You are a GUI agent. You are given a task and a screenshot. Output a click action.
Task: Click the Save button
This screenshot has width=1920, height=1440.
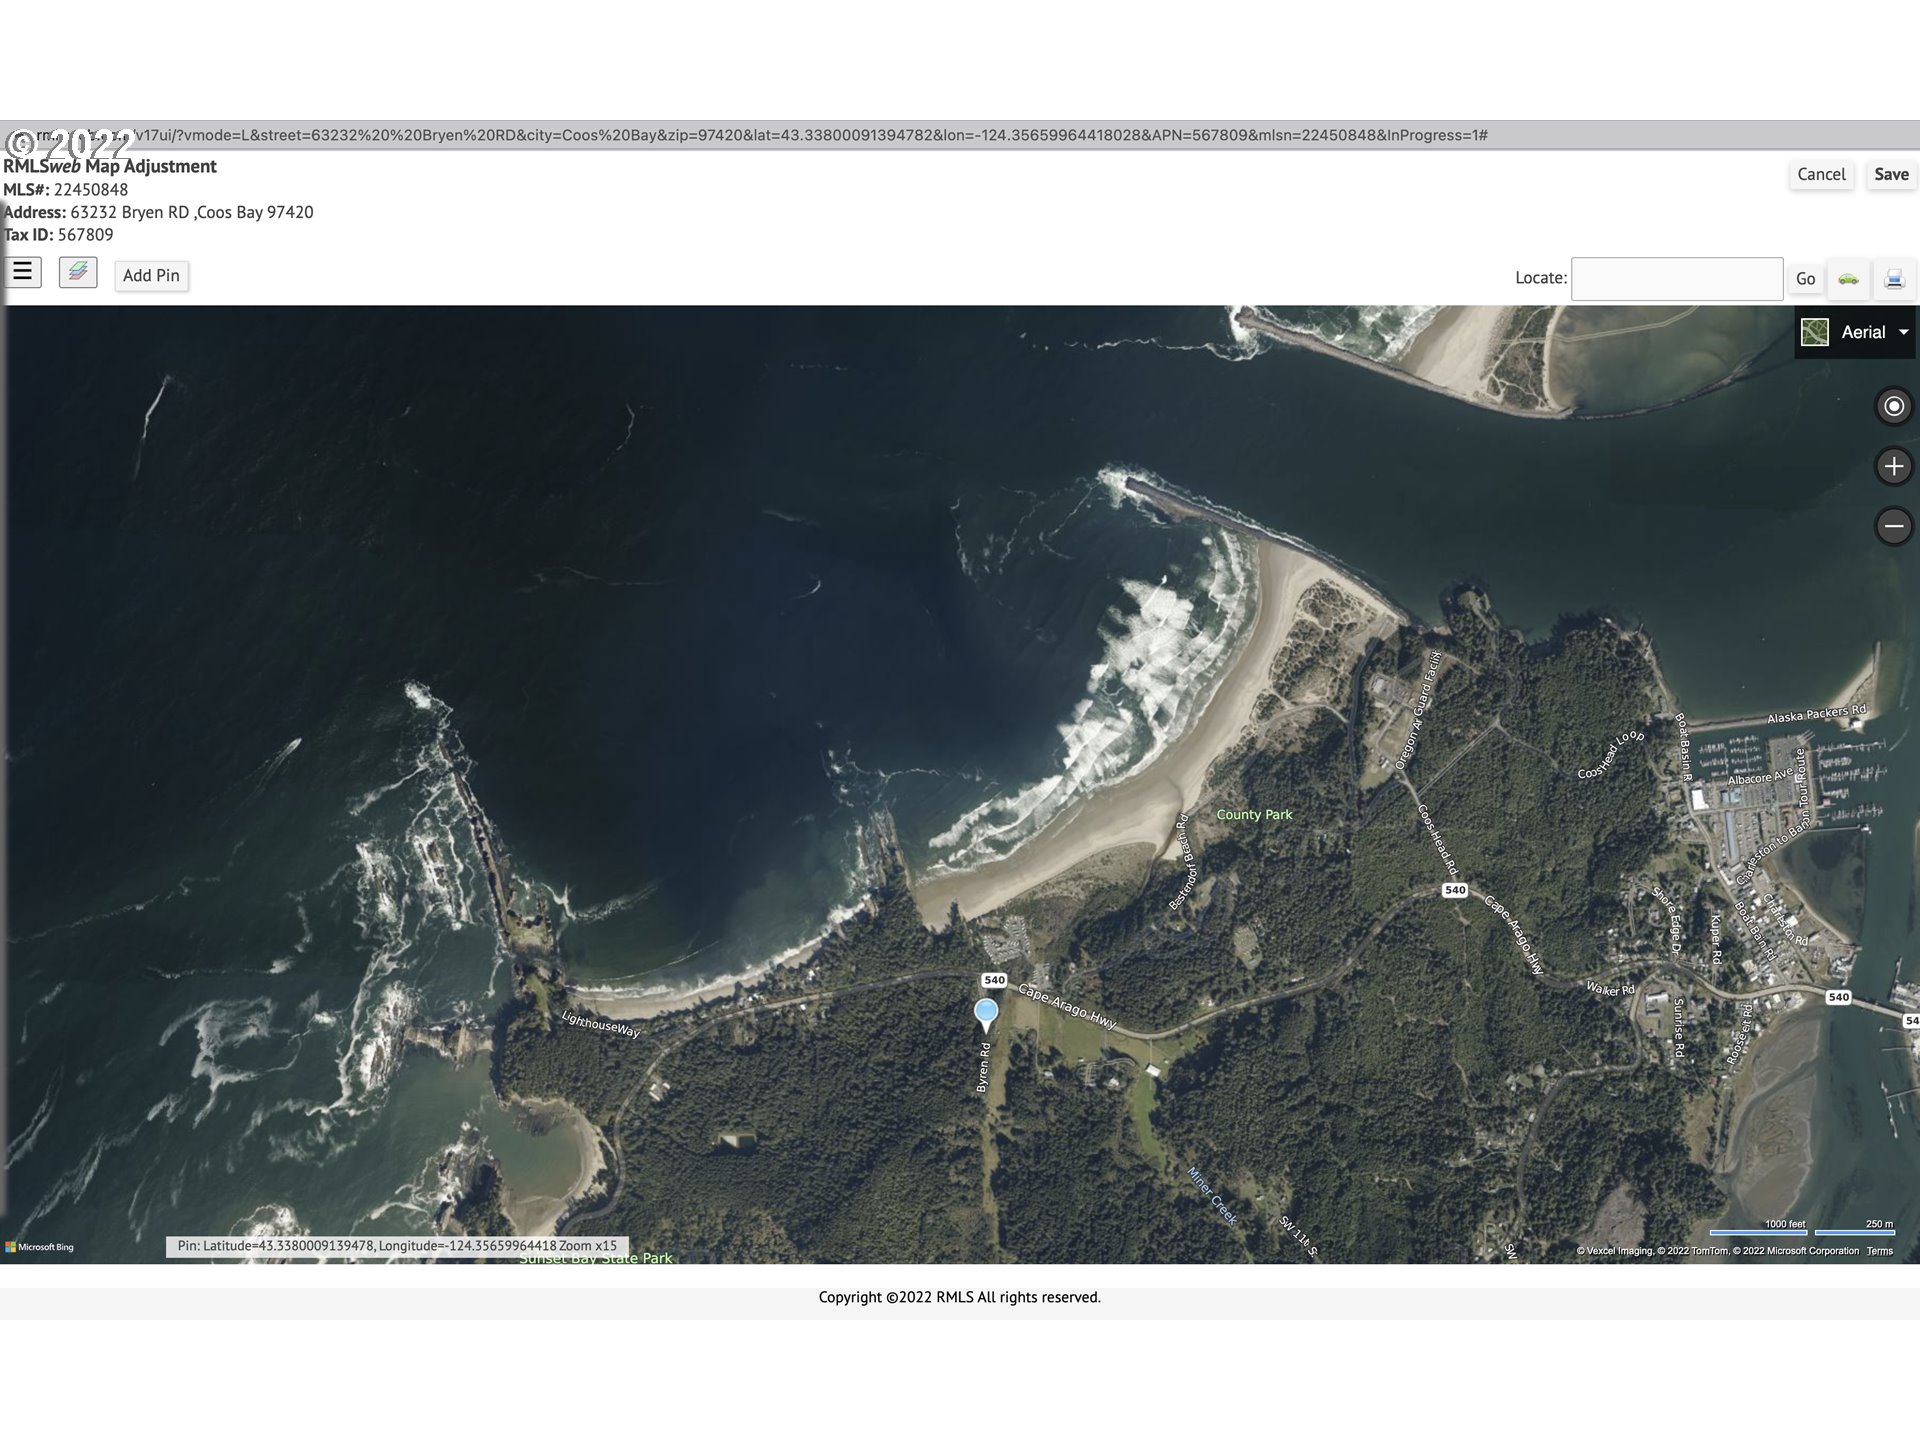point(1891,174)
